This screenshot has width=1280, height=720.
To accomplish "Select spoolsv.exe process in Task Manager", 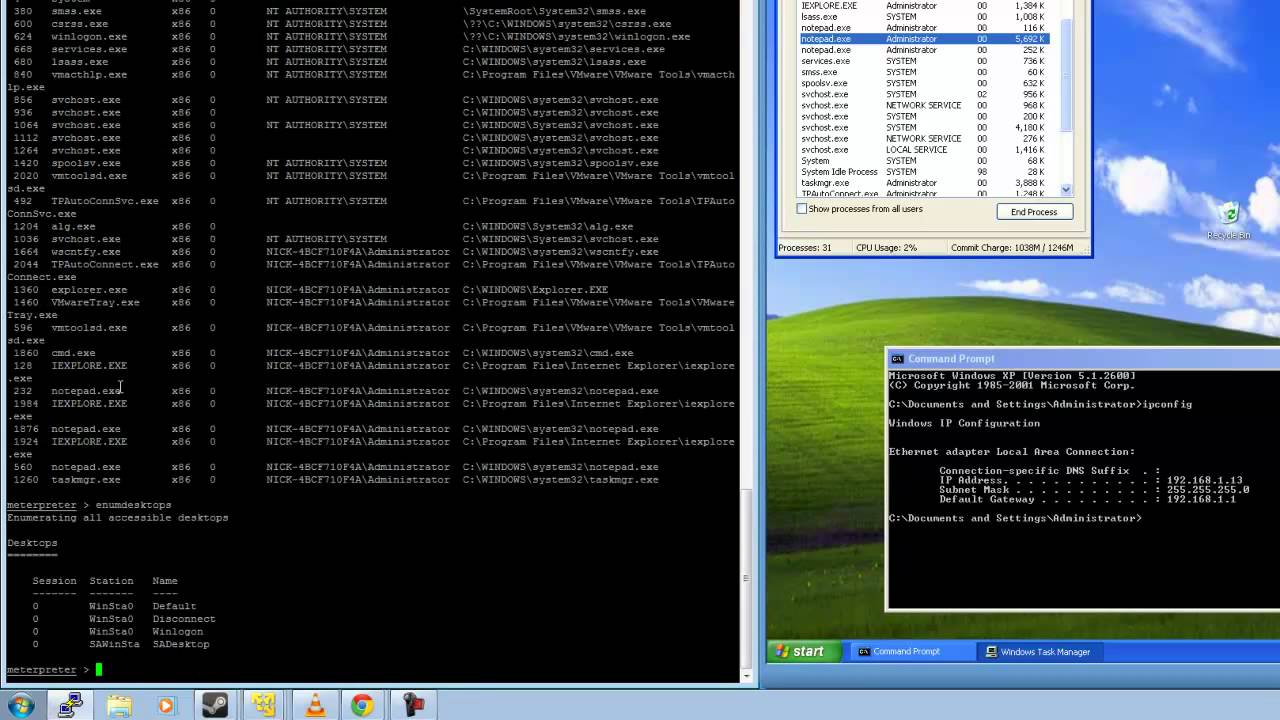I will [x=923, y=83].
